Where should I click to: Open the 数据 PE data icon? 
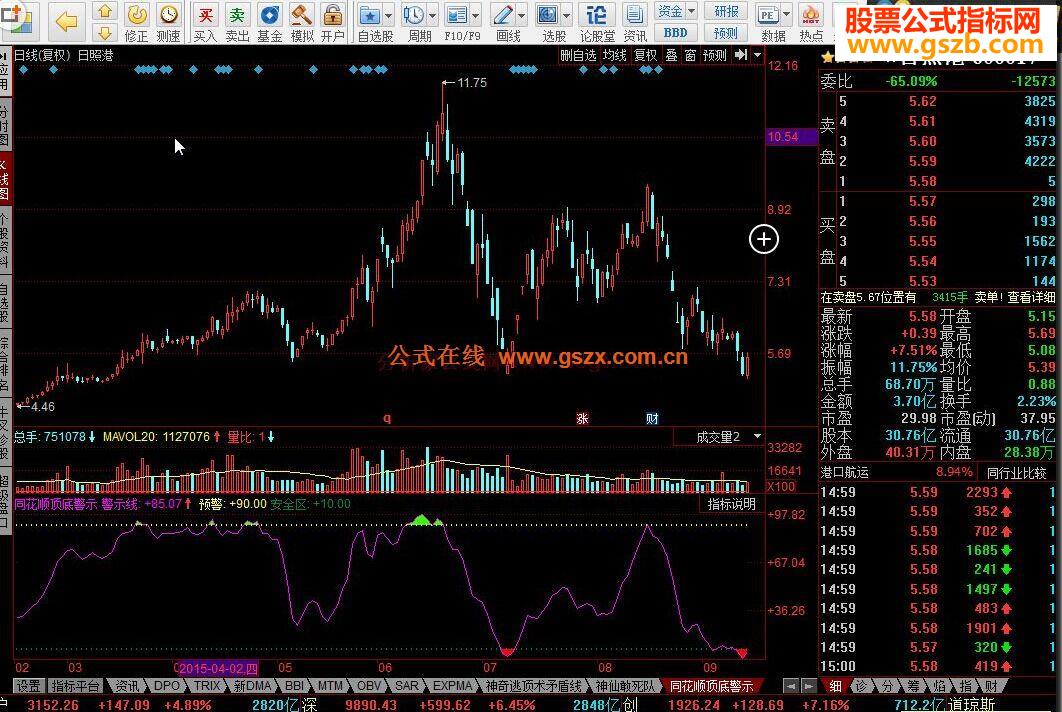tap(767, 15)
